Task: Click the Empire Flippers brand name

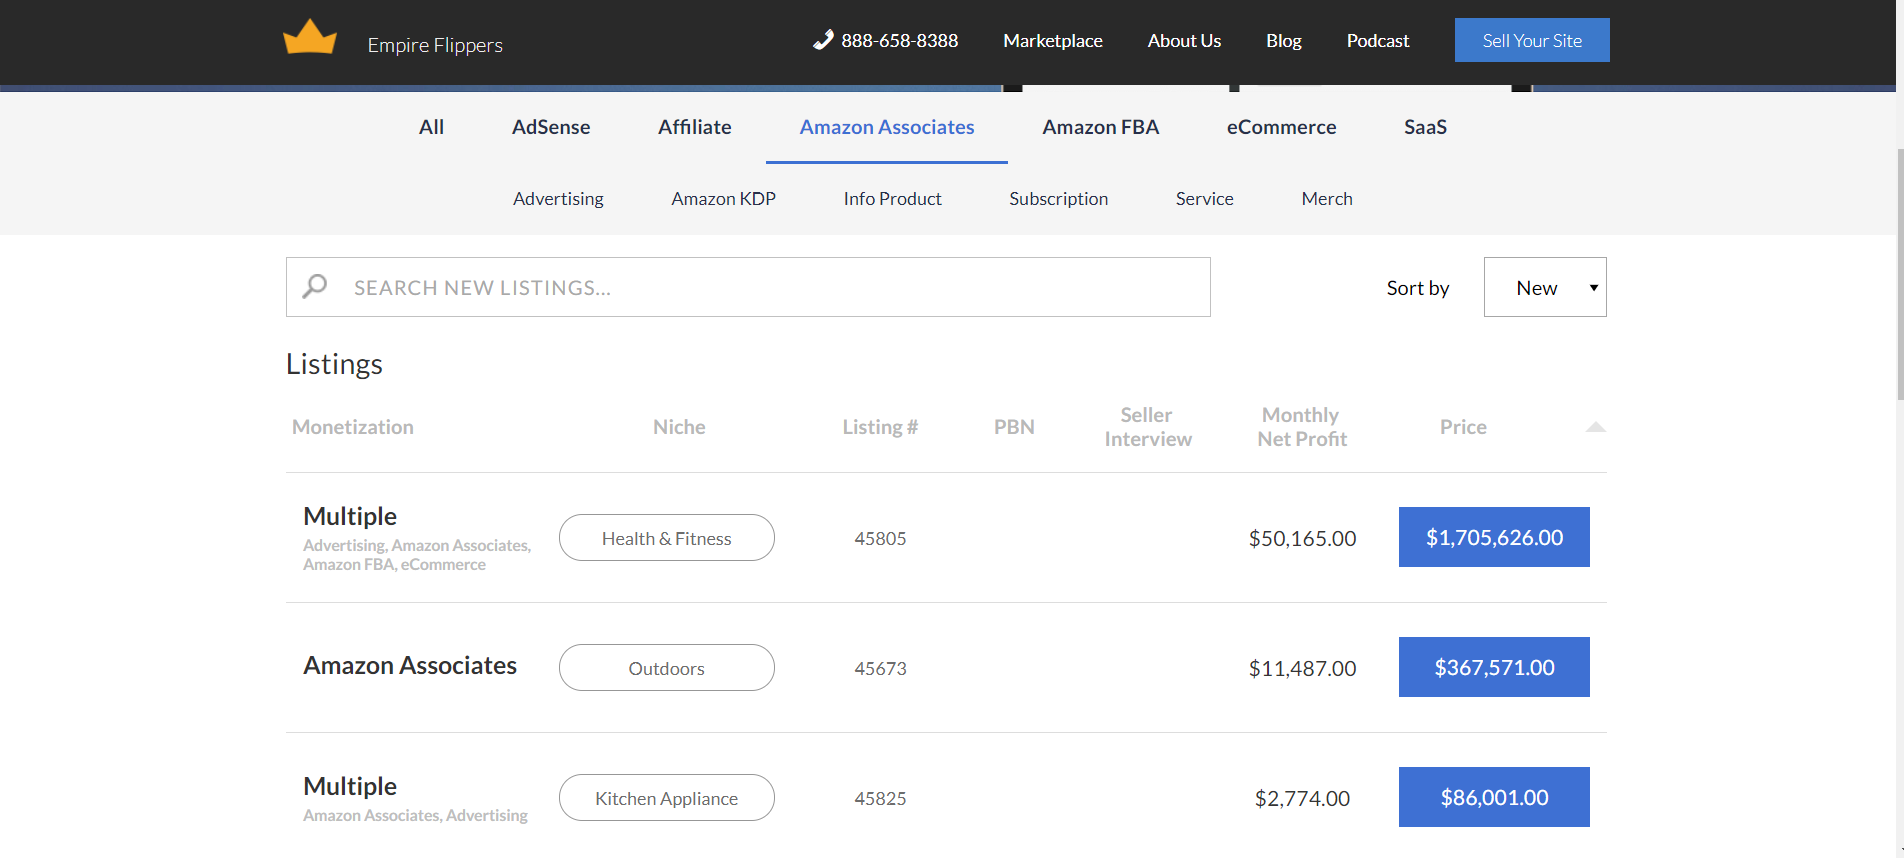Action: tap(435, 45)
